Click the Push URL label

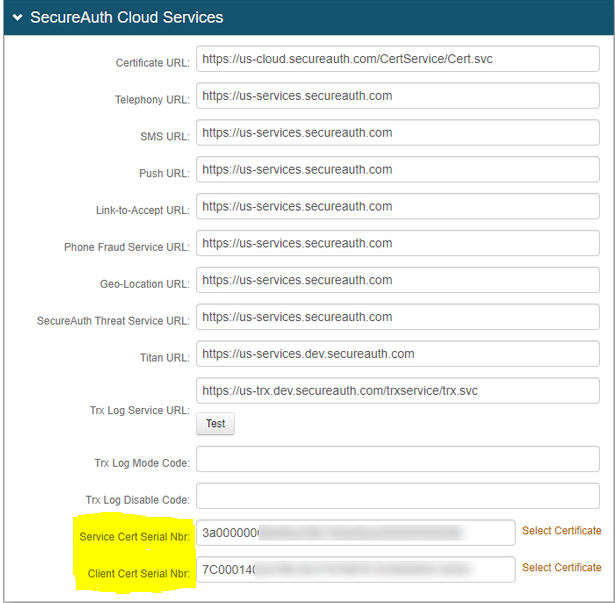pos(164,173)
